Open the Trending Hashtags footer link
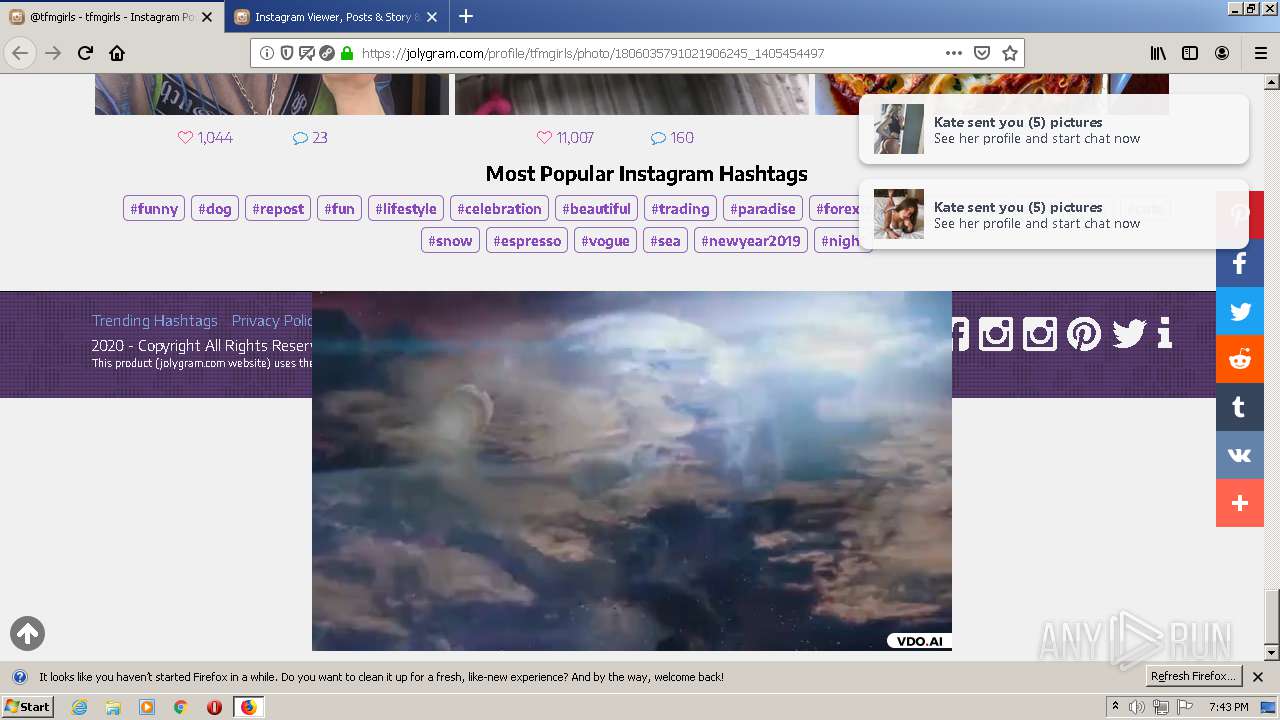 tap(155, 321)
